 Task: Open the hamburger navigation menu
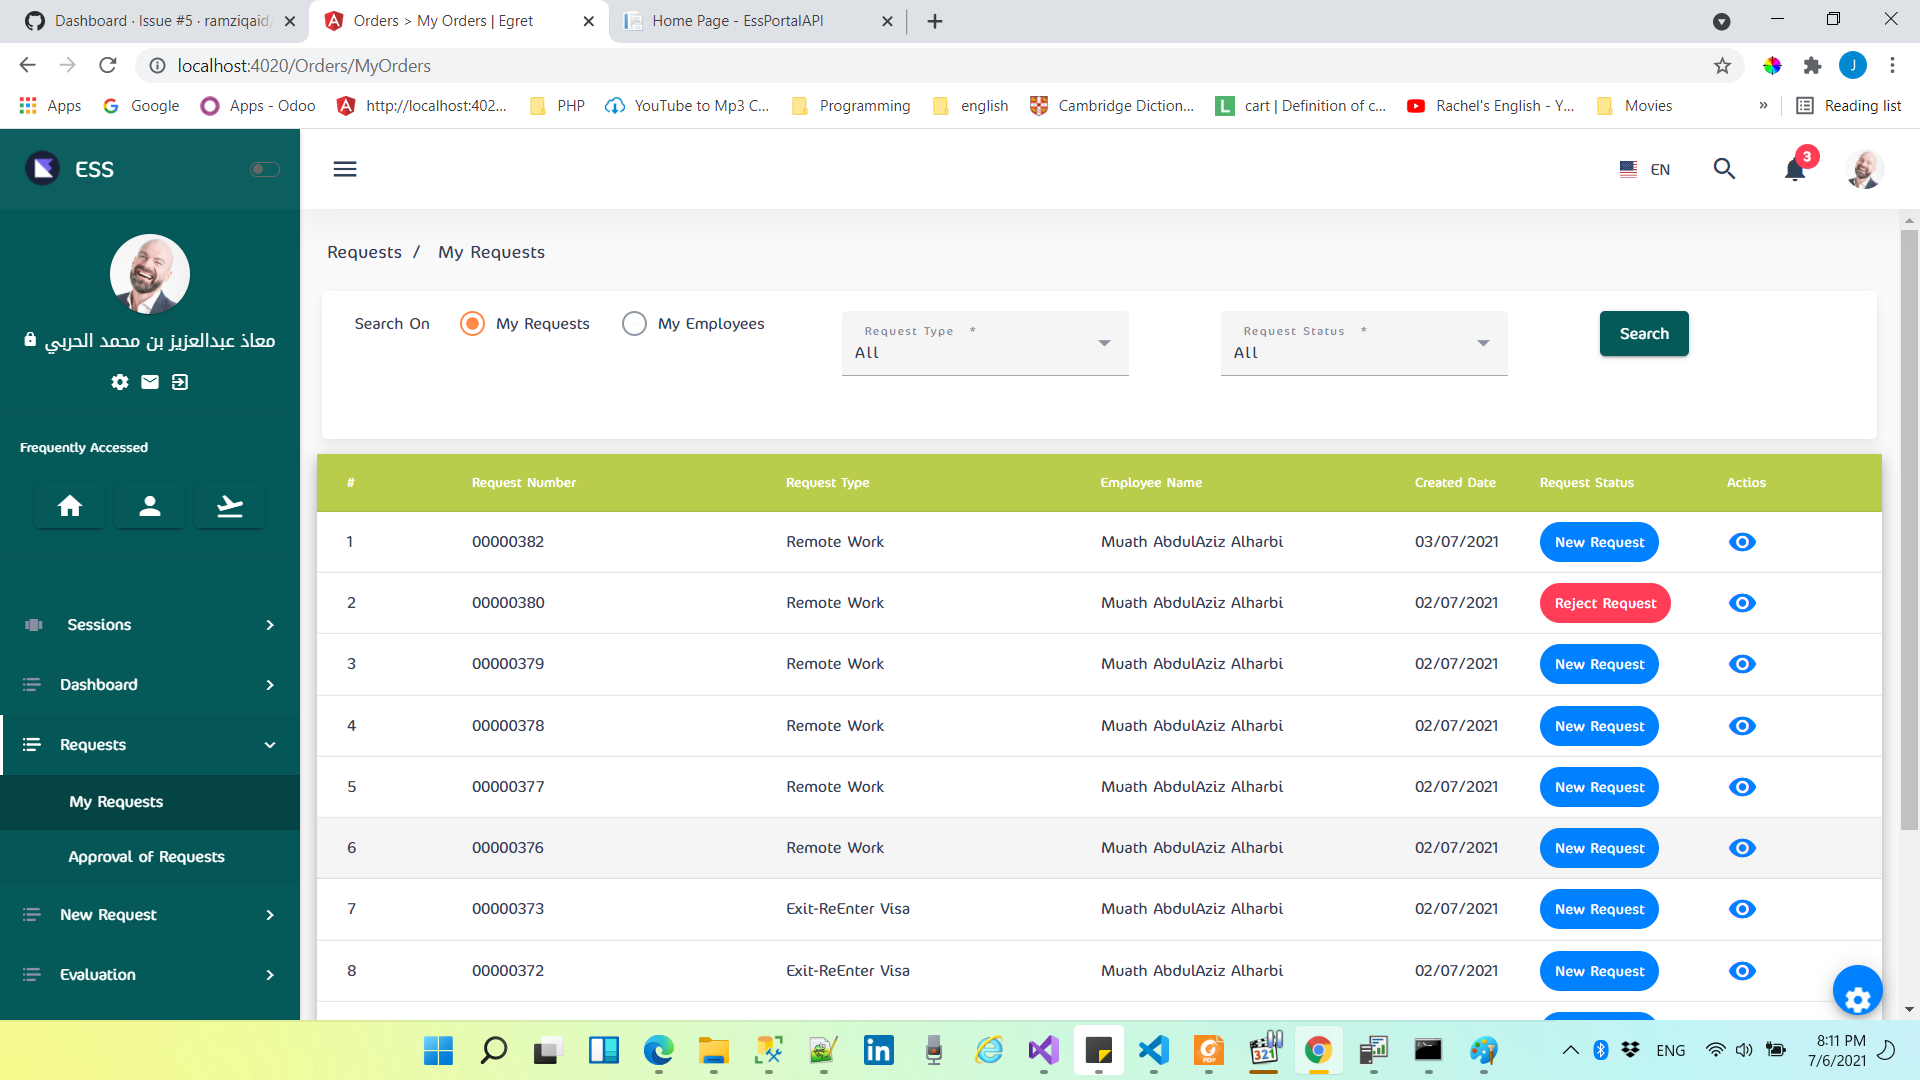(x=344, y=168)
